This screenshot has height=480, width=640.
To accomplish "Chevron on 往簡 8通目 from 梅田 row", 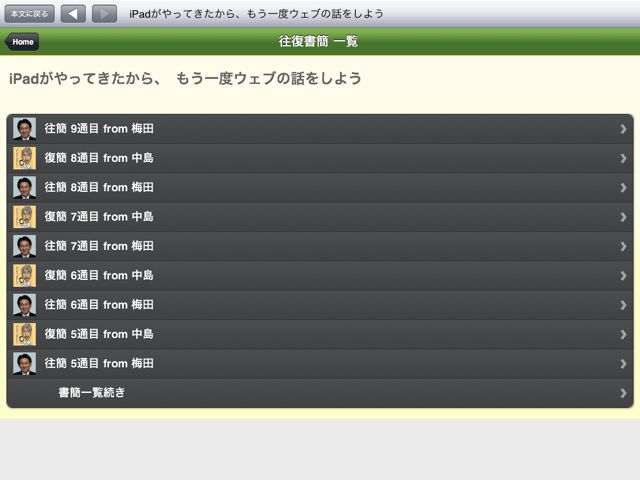I will pos(623,188).
